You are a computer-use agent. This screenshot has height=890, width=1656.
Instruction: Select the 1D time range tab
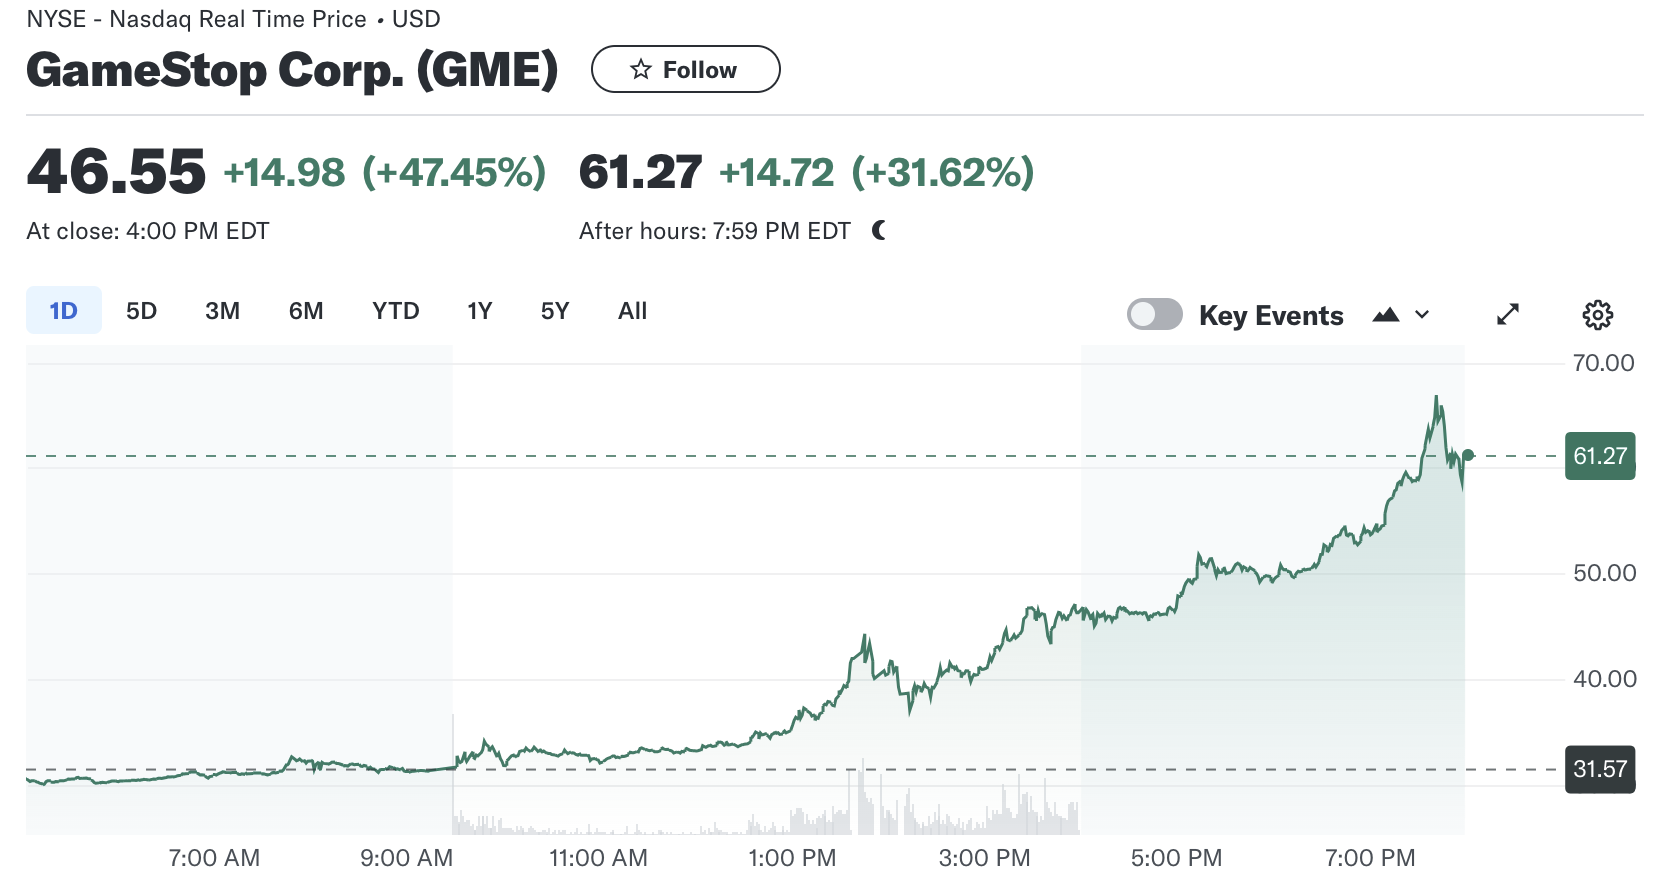[x=64, y=310]
